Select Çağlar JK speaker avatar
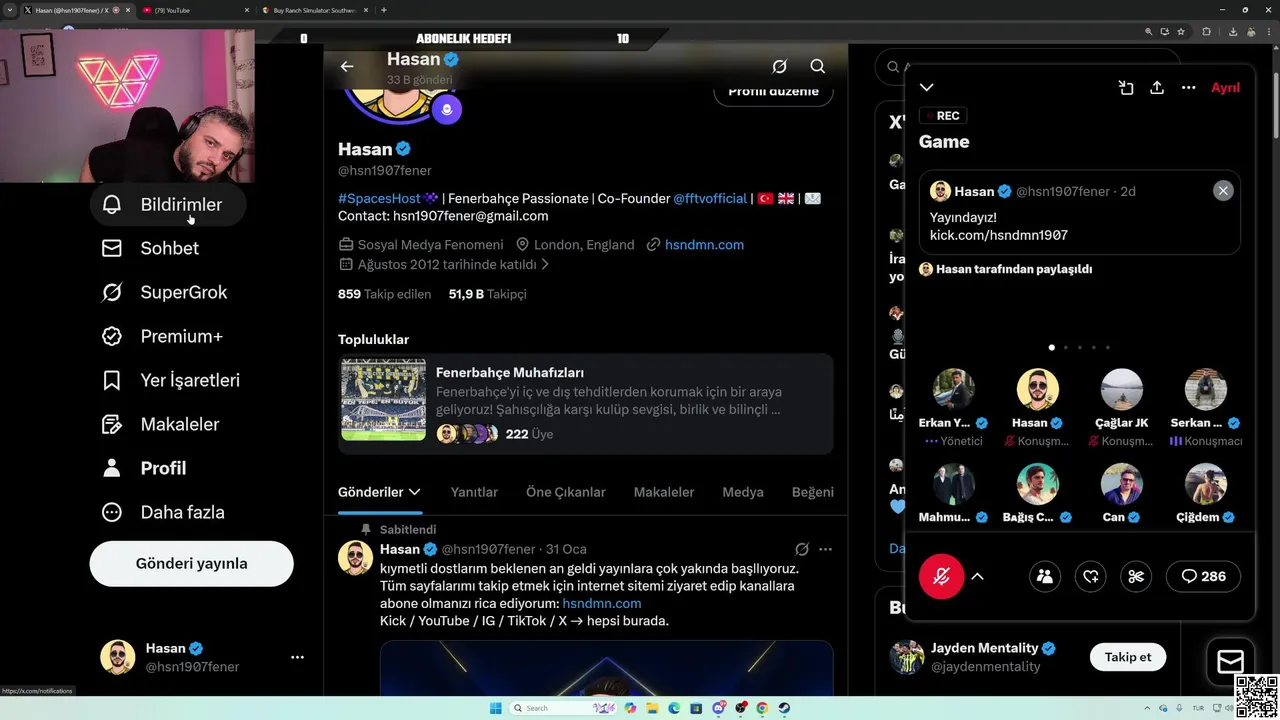The width and height of the screenshot is (1280, 720). [1122, 390]
